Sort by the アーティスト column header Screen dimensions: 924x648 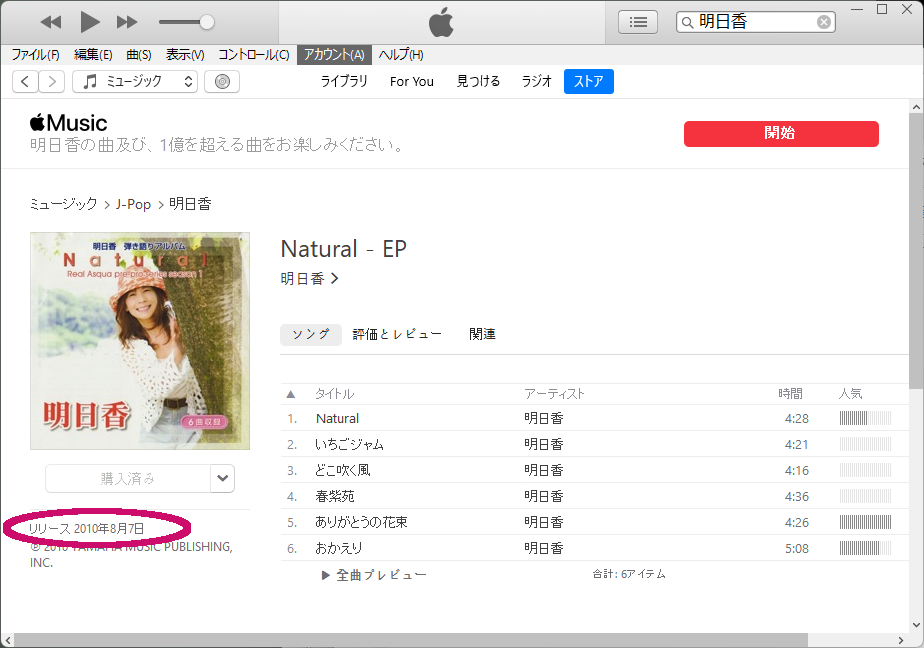point(554,394)
